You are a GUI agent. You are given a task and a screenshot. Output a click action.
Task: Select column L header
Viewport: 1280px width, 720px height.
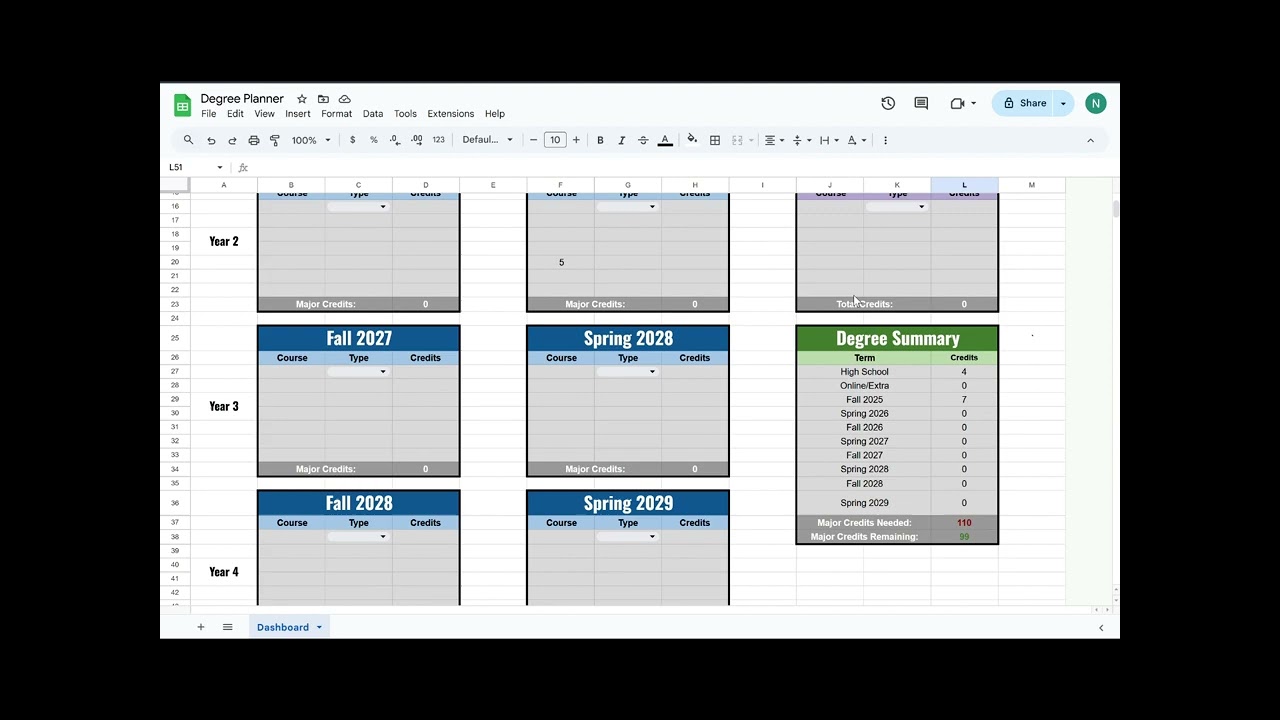[964, 185]
